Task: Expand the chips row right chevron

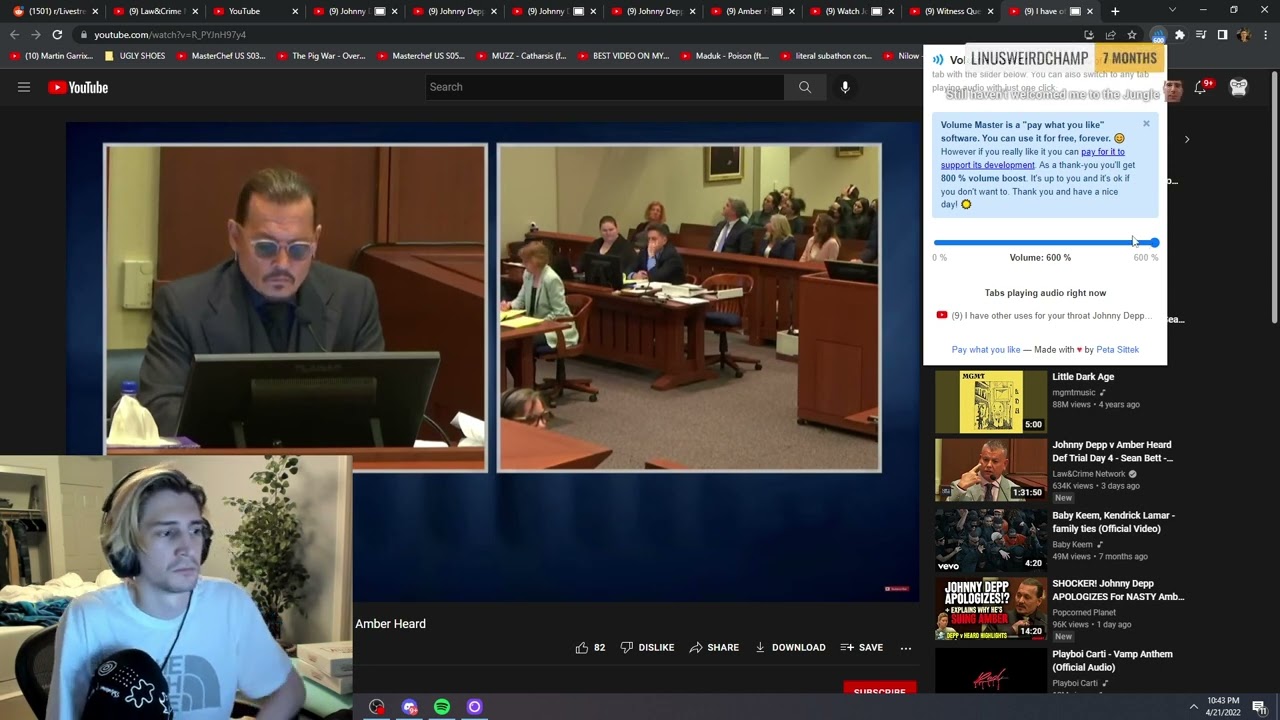Action: pos(1187,139)
